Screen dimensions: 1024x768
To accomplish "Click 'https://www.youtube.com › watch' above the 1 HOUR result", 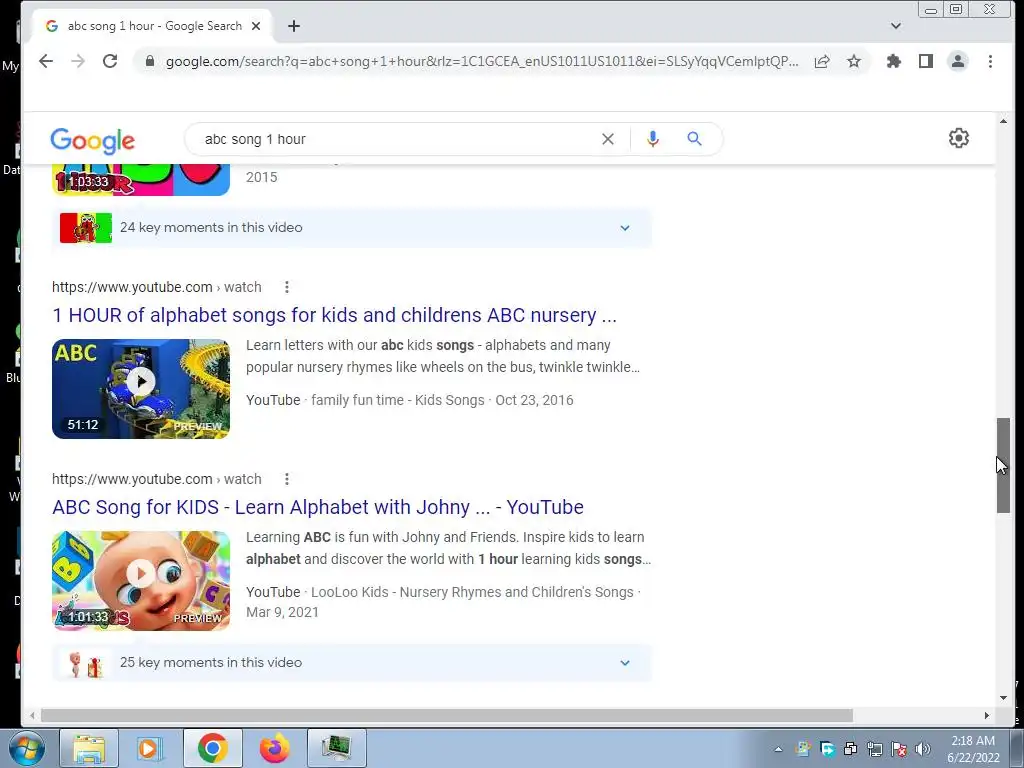I will tap(157, 287).
